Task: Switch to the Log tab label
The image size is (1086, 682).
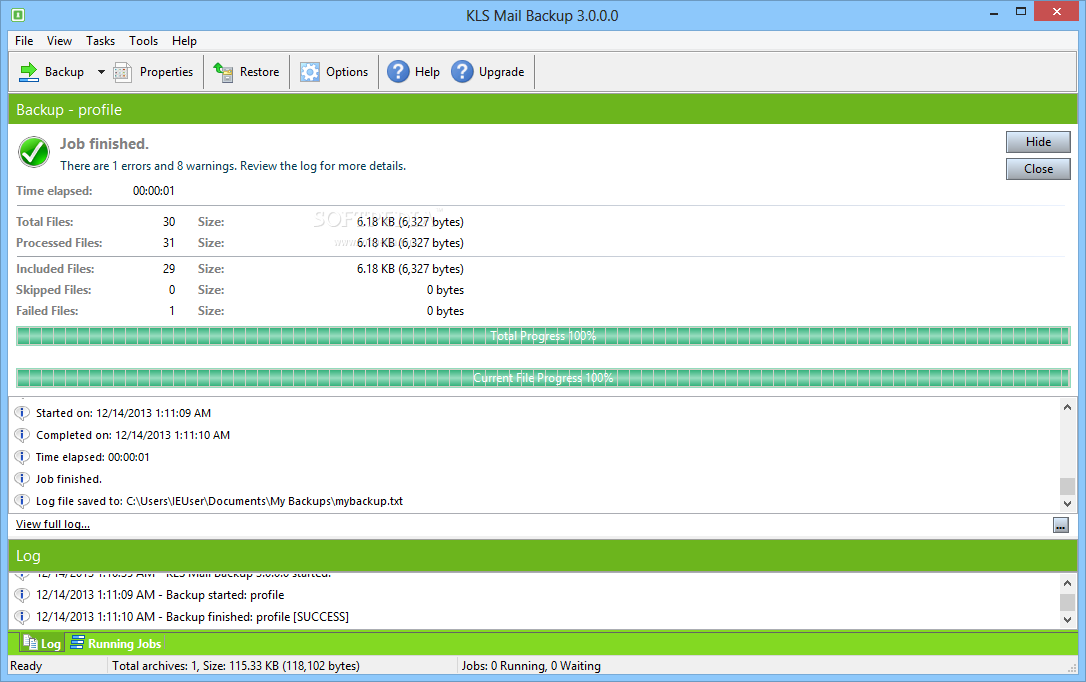Action: pos(51,643)
